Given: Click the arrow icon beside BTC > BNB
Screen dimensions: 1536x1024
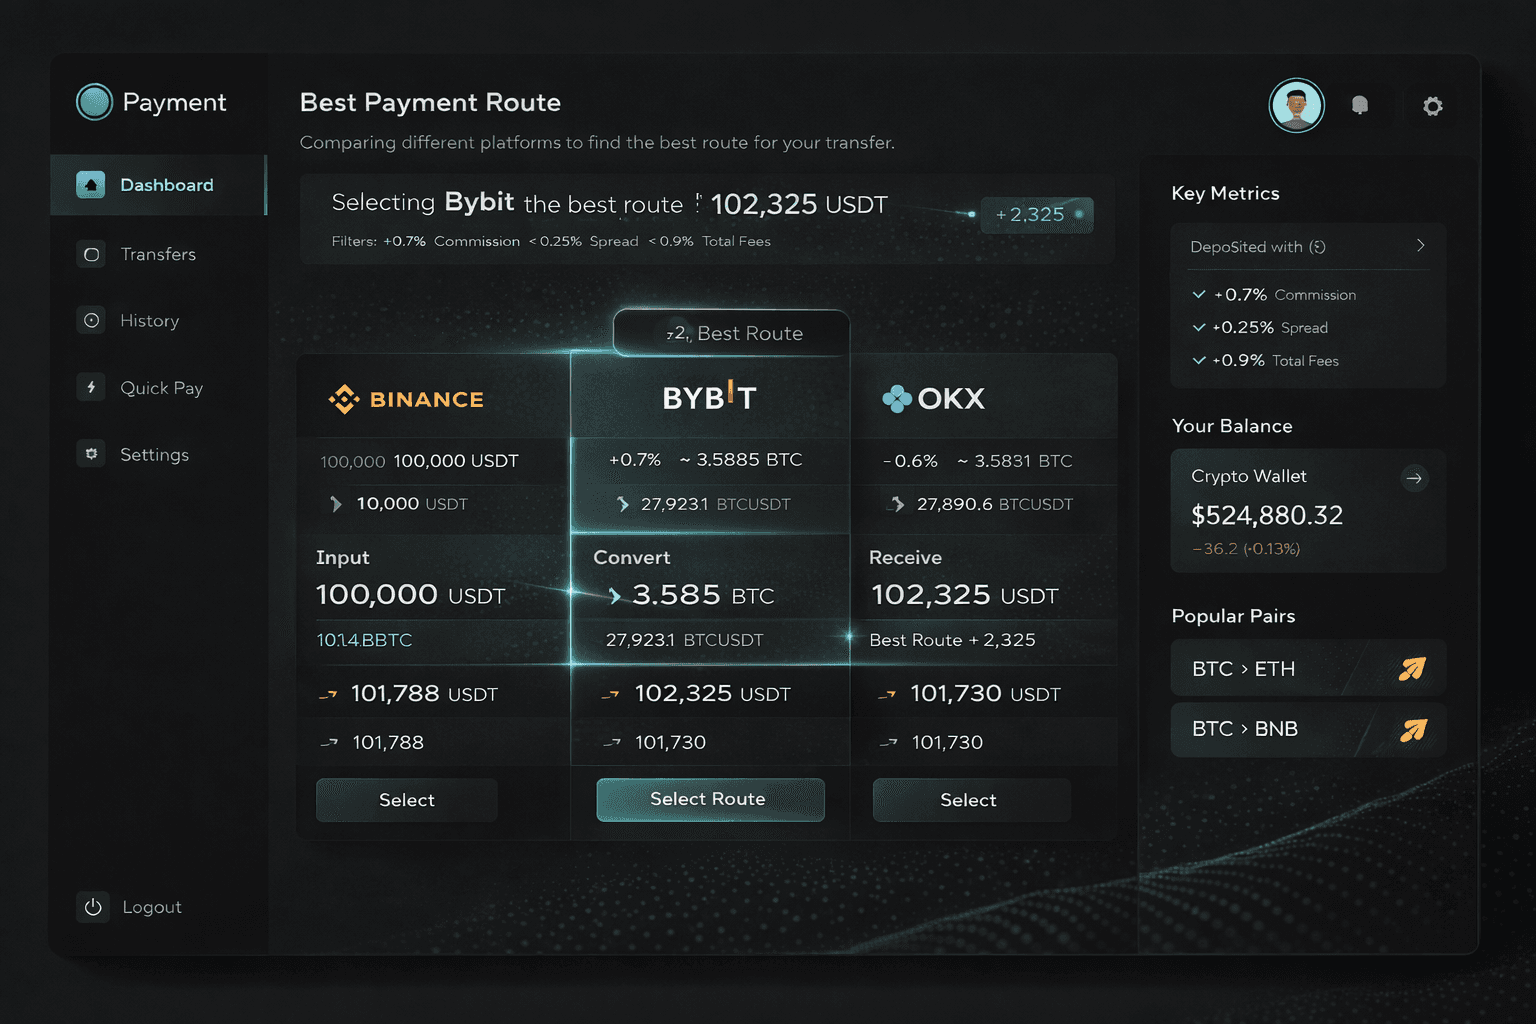Looking at the screenshot, I should point(1412,730).
